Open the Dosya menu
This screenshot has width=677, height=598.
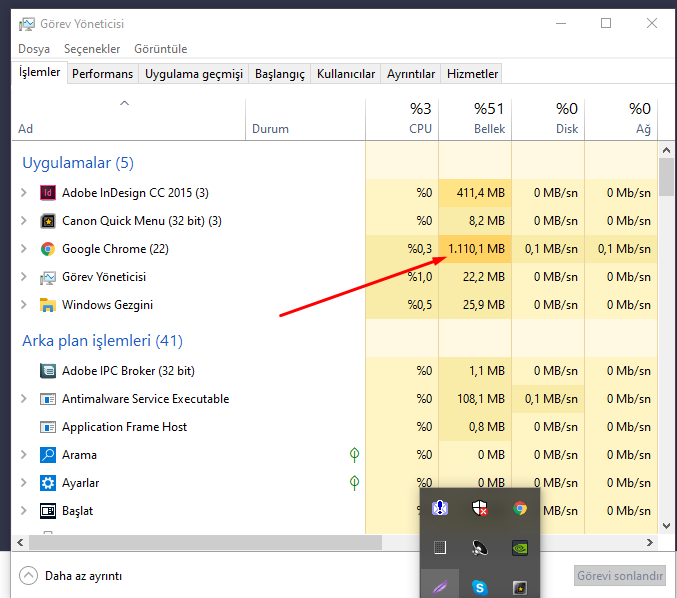pyautogui.click(x=34, y=49)
